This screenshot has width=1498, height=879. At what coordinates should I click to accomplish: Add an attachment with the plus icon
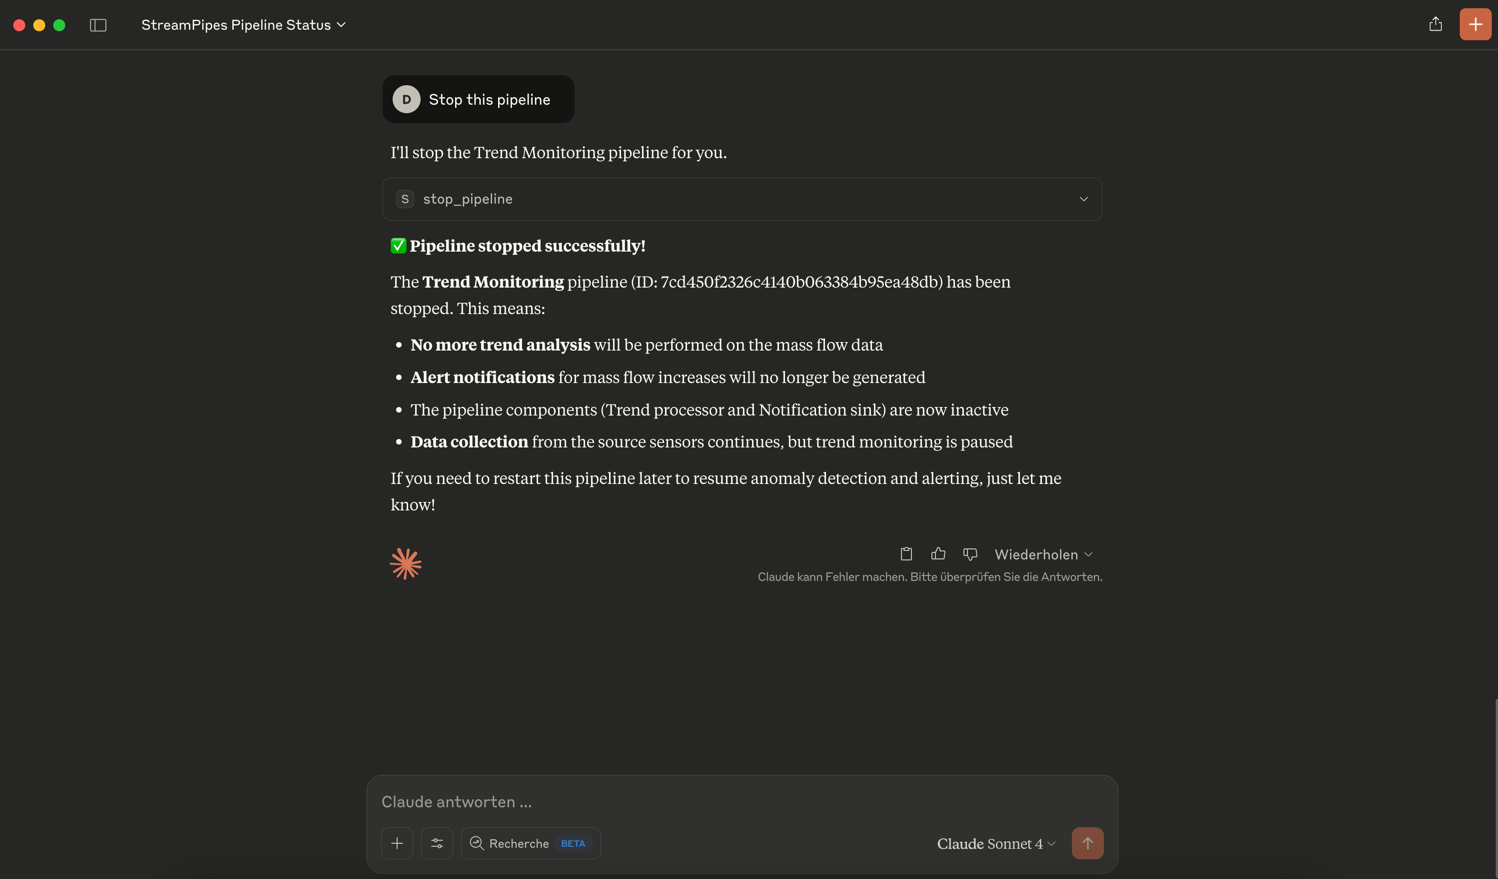tap(397, 843)
